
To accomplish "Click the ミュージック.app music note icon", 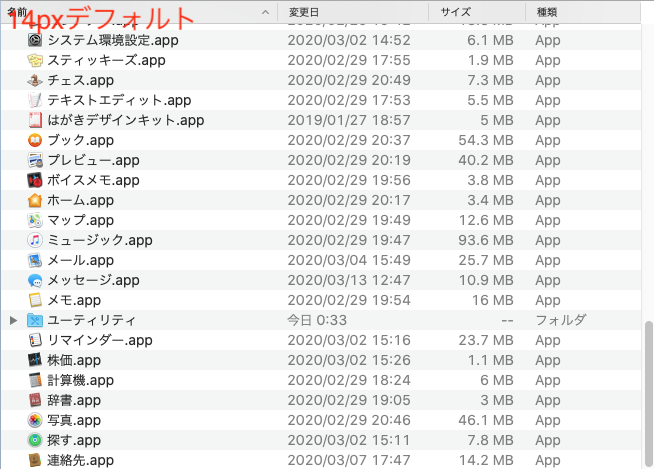I will pyautogui.click(x=35, y=240).
